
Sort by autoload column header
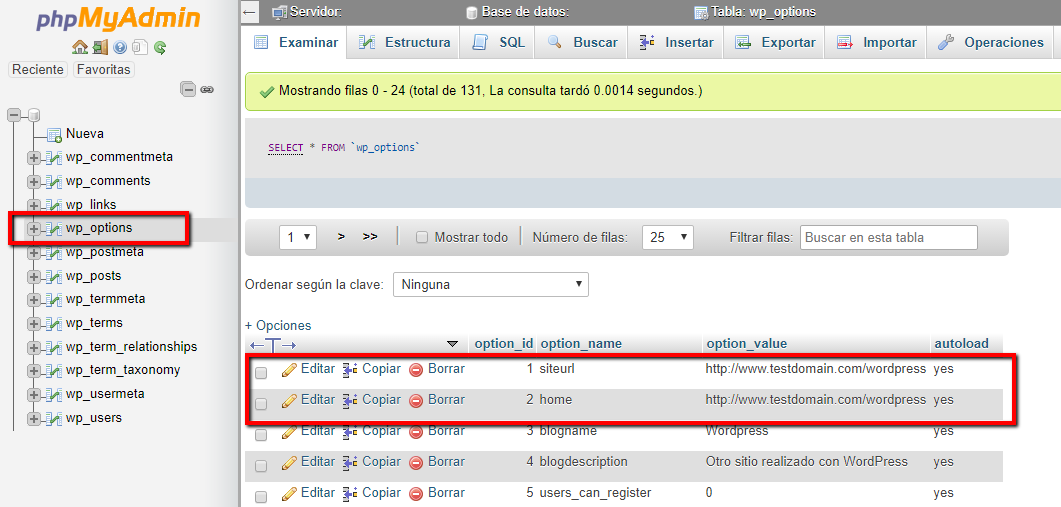coord(961,344)
